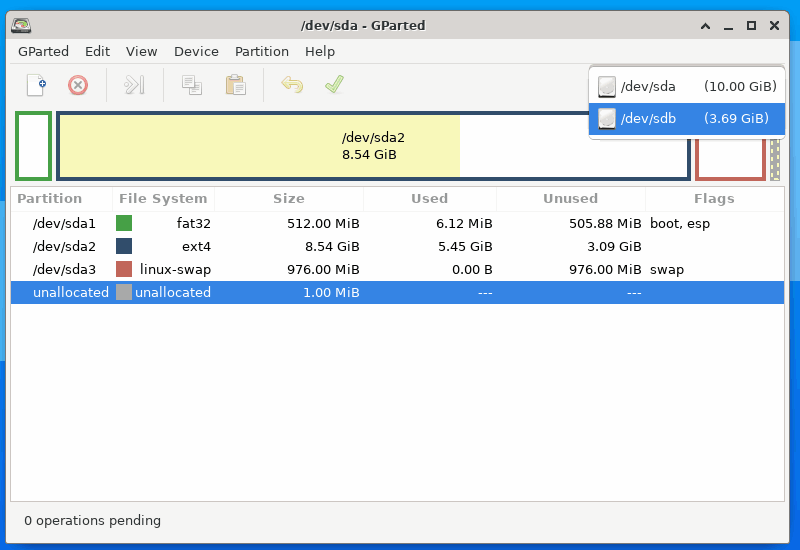Click the 8.54 GiB size cell in table
The image size is (800, 550).
pos(332,246)
